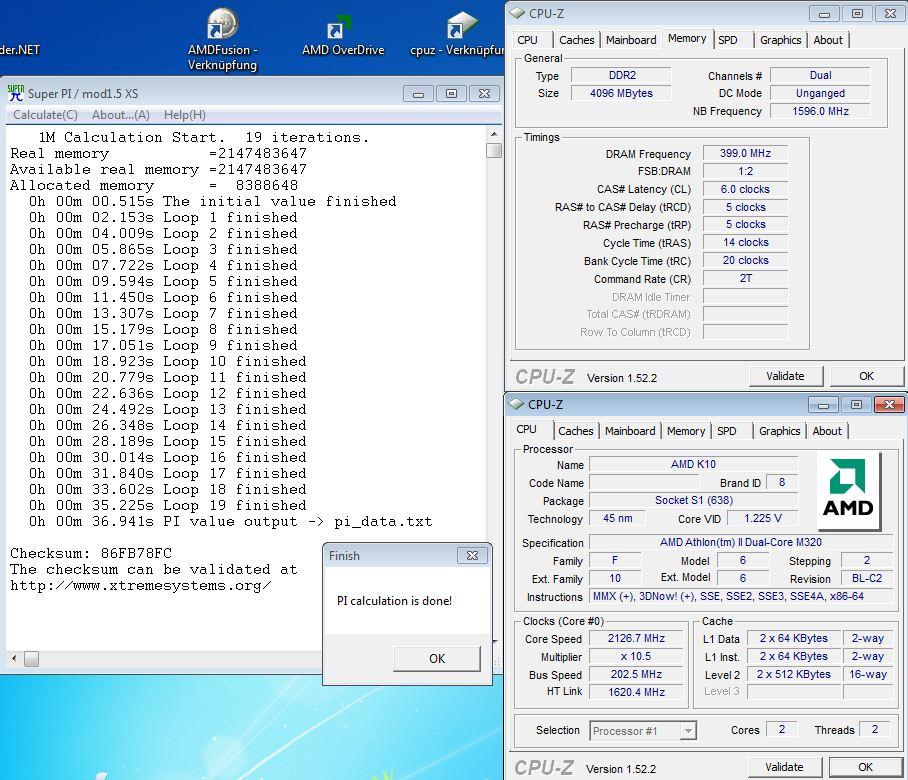
Task: Click Validate in bottom CPU-Z window
Action: (x=784, y=767)
